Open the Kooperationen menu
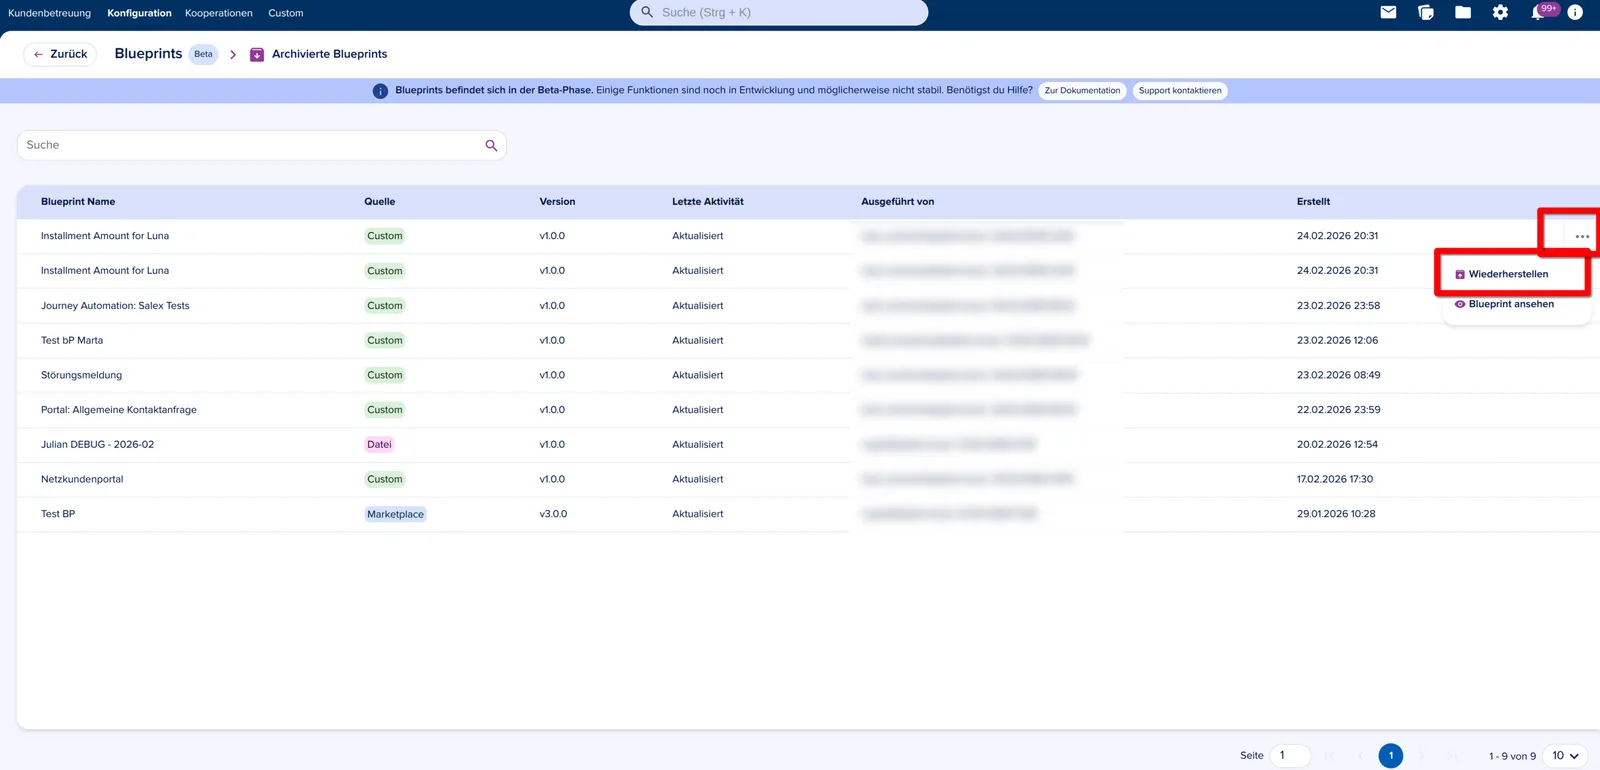1600x770 pixels. pyautogui.click(x=219, y=13)
